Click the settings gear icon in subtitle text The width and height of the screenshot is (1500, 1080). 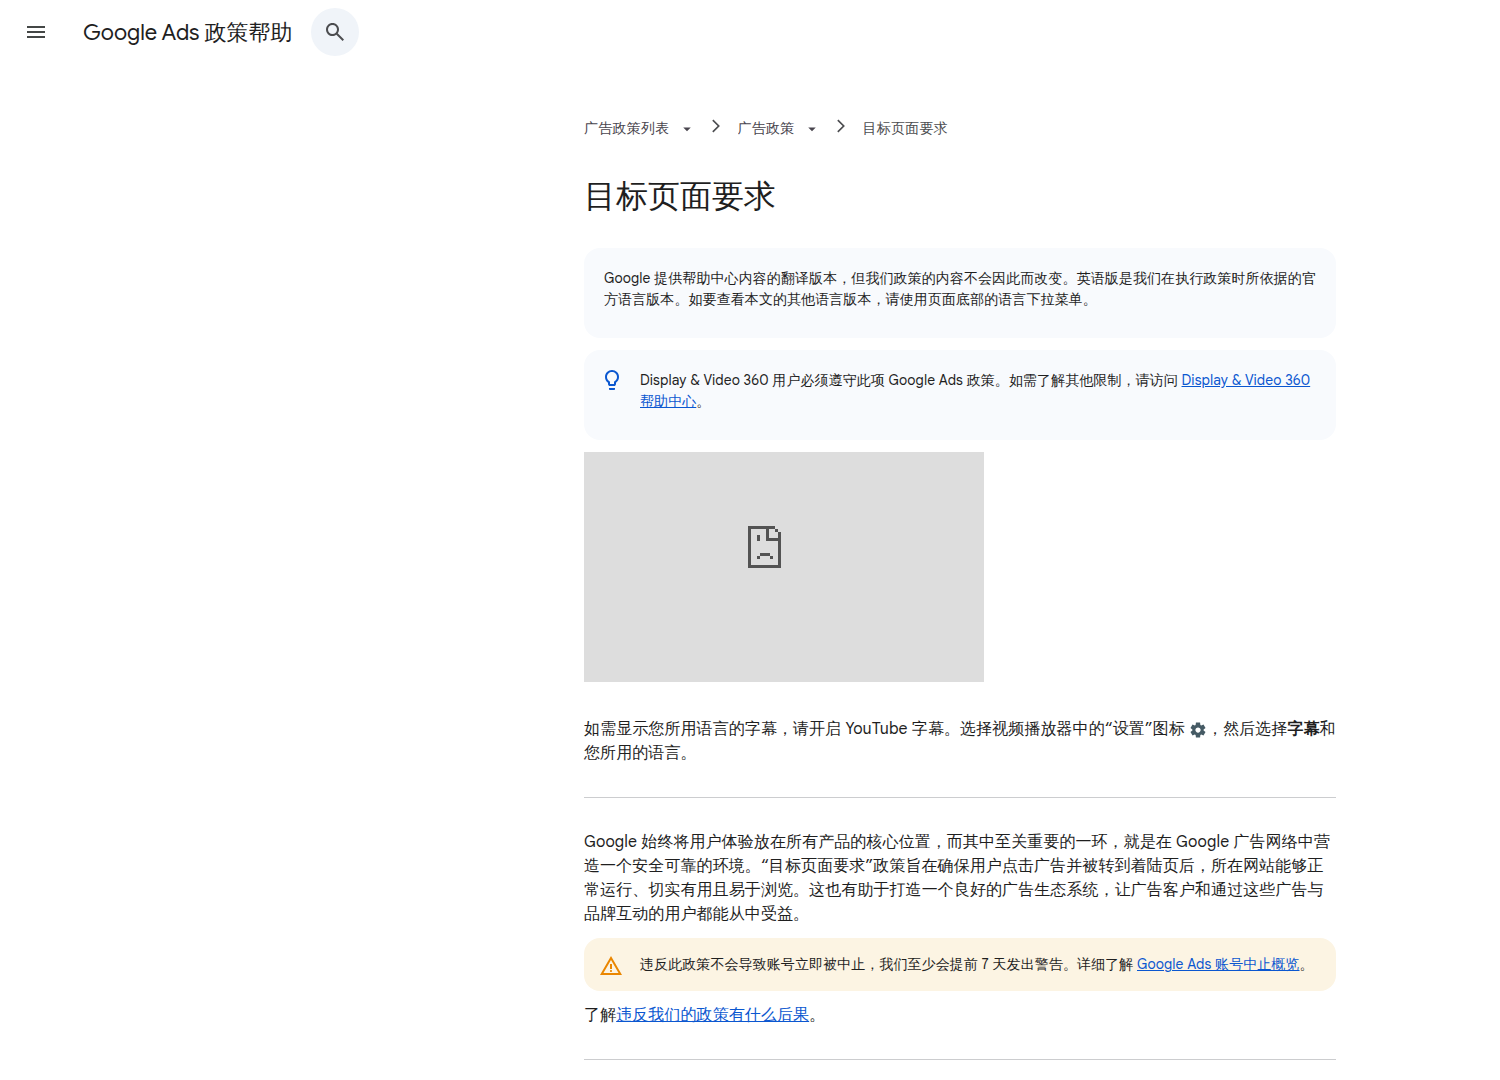1198,730
